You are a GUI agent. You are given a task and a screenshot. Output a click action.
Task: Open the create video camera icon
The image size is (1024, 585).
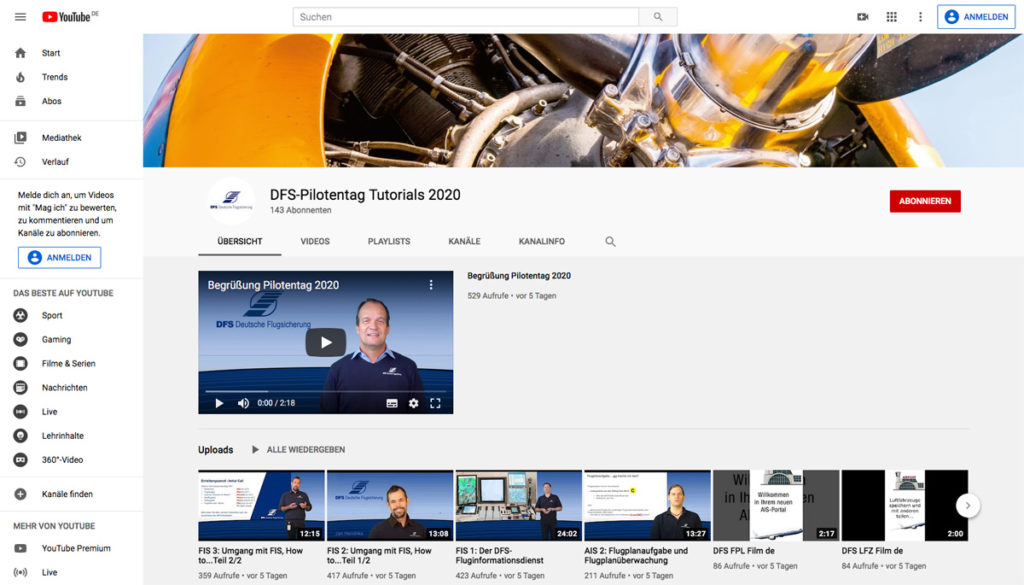863,17
